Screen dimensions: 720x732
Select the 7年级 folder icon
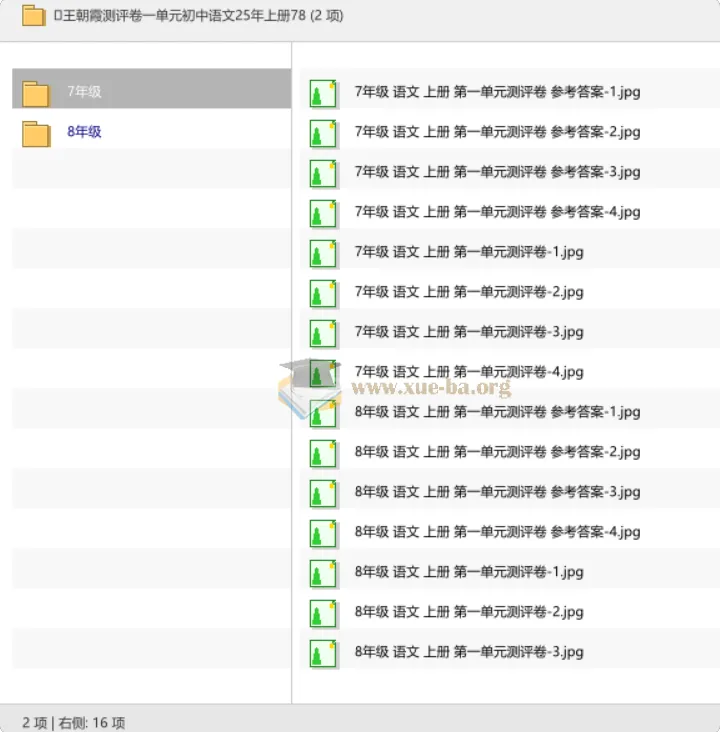pyautogui.click(x=35, y=93)
